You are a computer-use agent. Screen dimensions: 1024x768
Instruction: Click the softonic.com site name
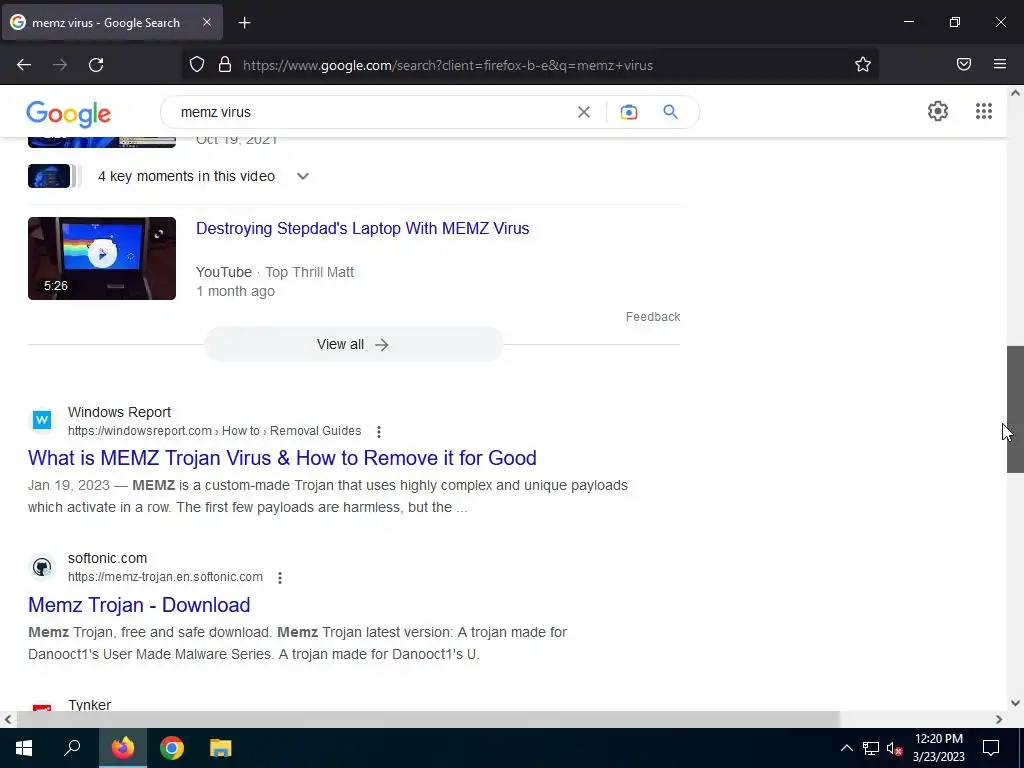point(107,558)
